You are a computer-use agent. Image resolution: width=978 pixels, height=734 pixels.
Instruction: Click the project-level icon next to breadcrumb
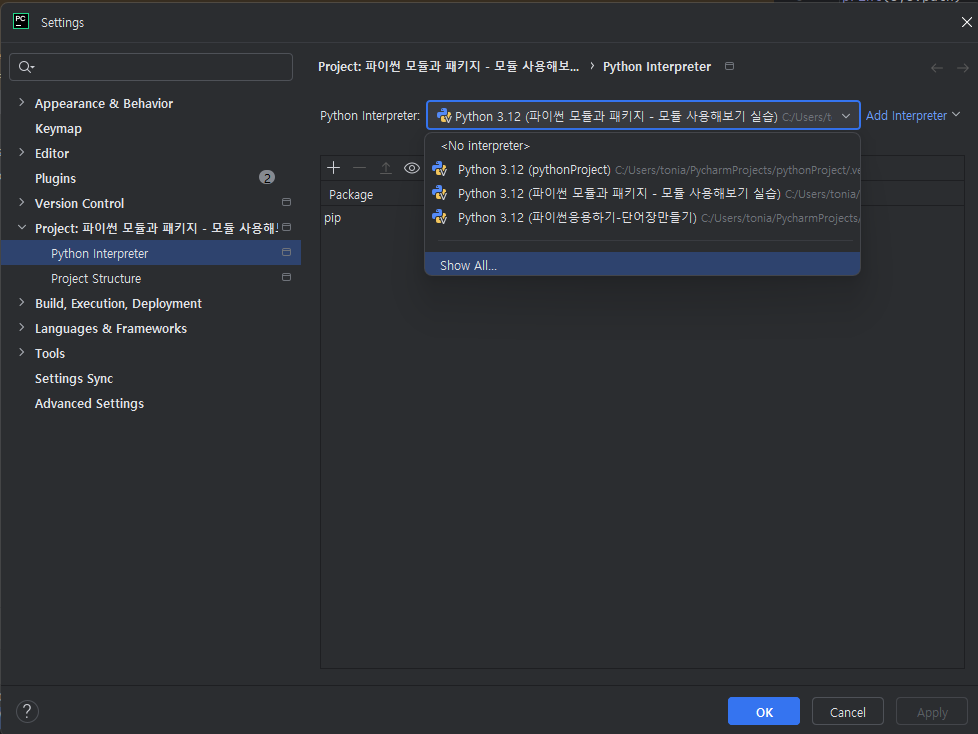729,66
